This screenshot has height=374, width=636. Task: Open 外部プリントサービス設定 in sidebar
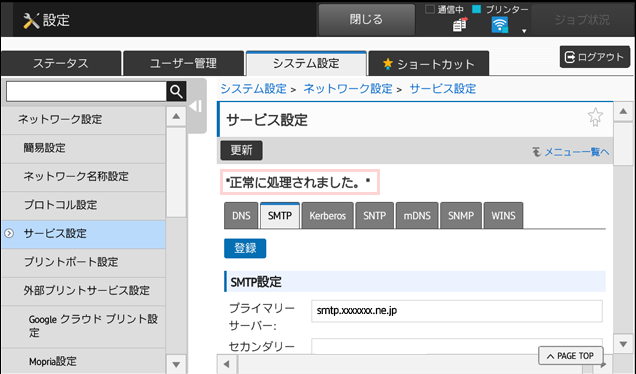(84, 290)
